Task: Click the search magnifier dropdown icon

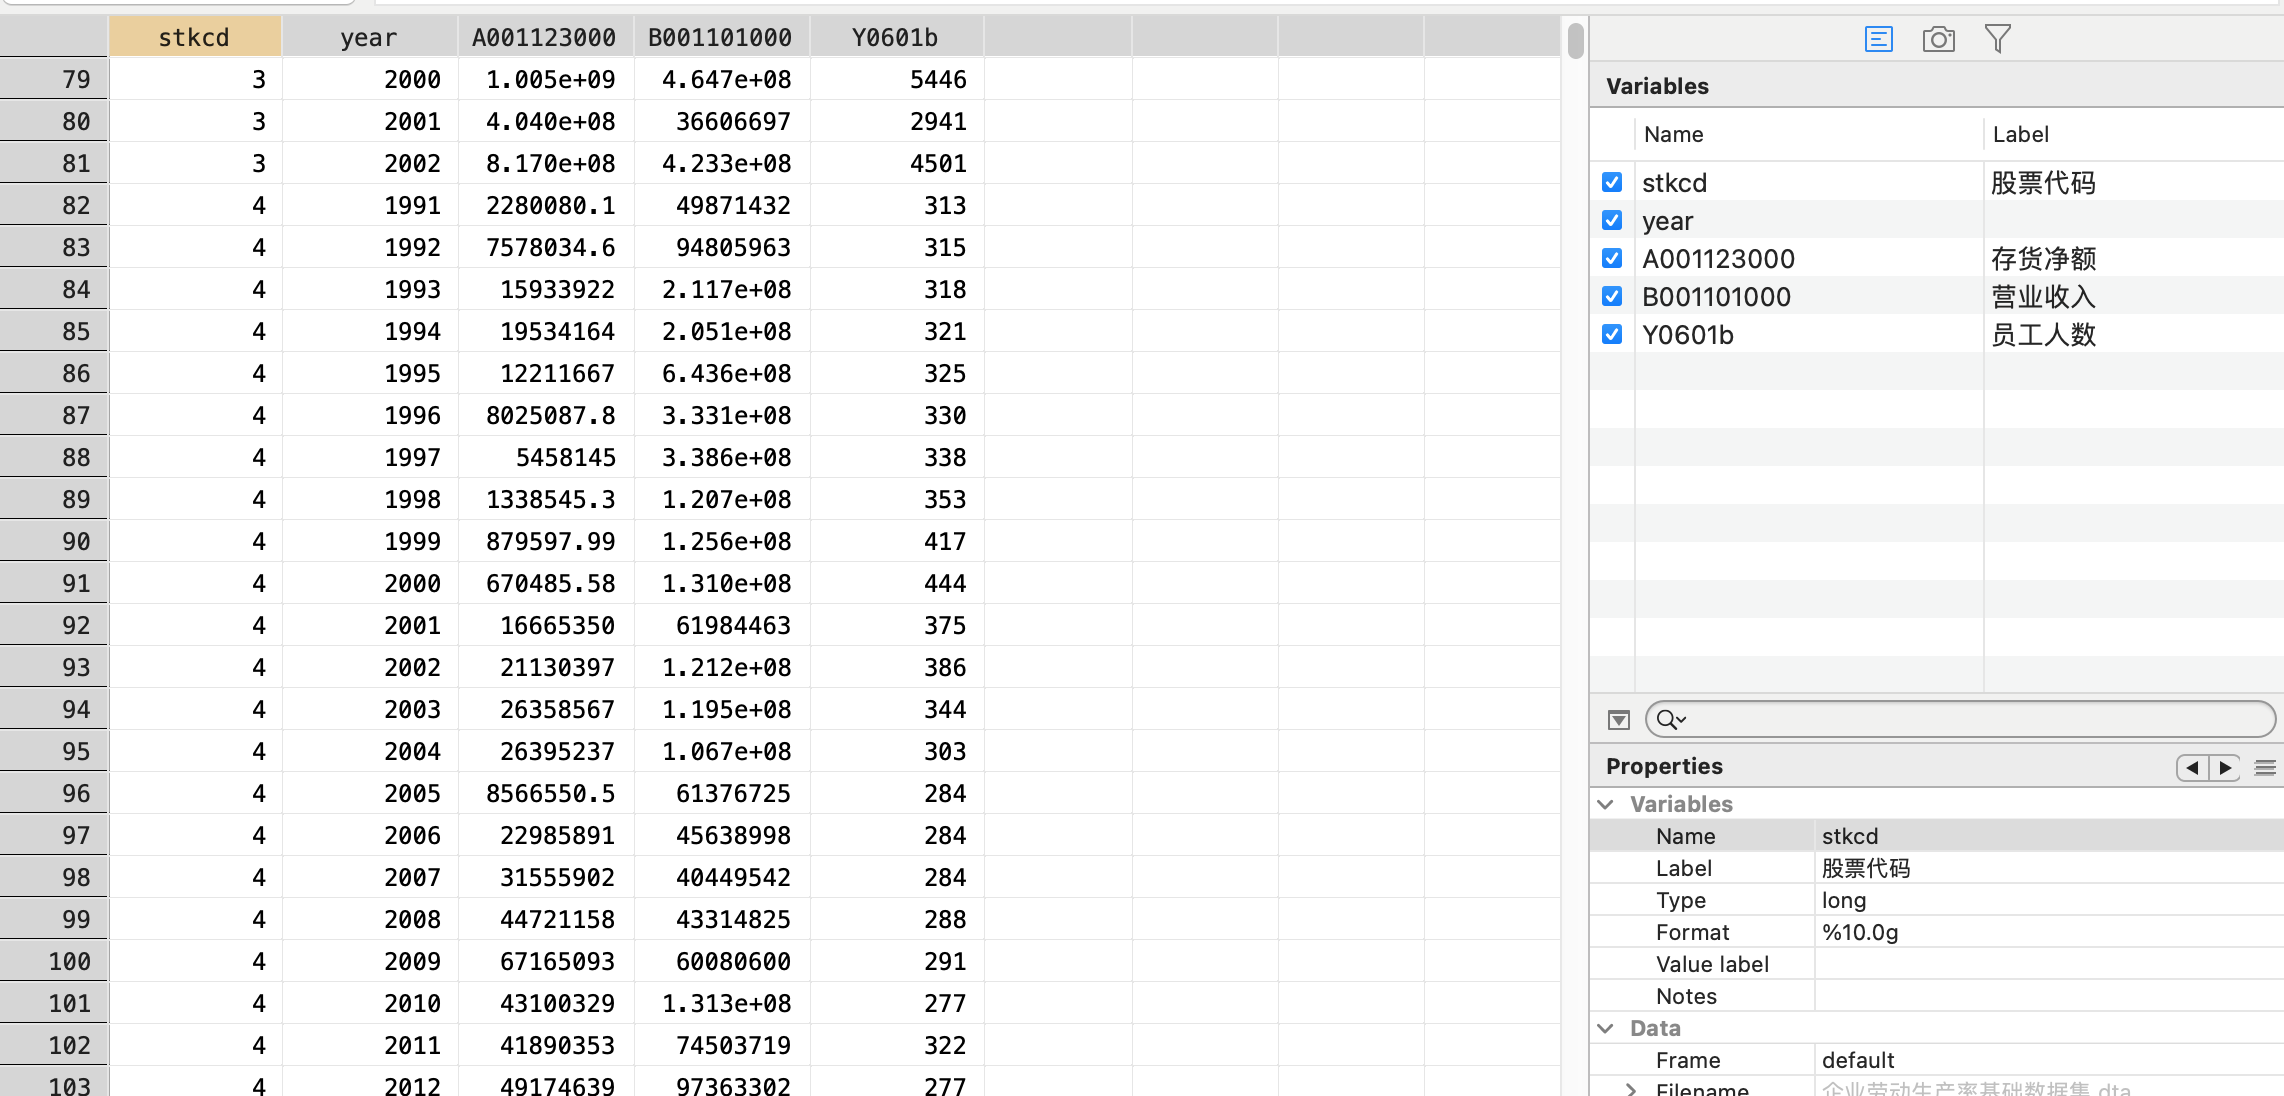Action: (1670, 719)
